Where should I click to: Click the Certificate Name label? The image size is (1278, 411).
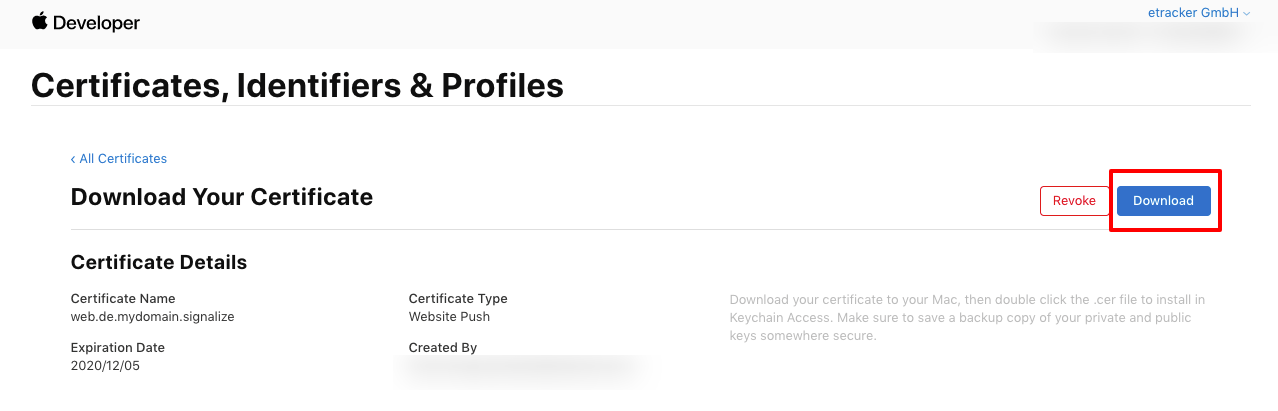[123, 299]
